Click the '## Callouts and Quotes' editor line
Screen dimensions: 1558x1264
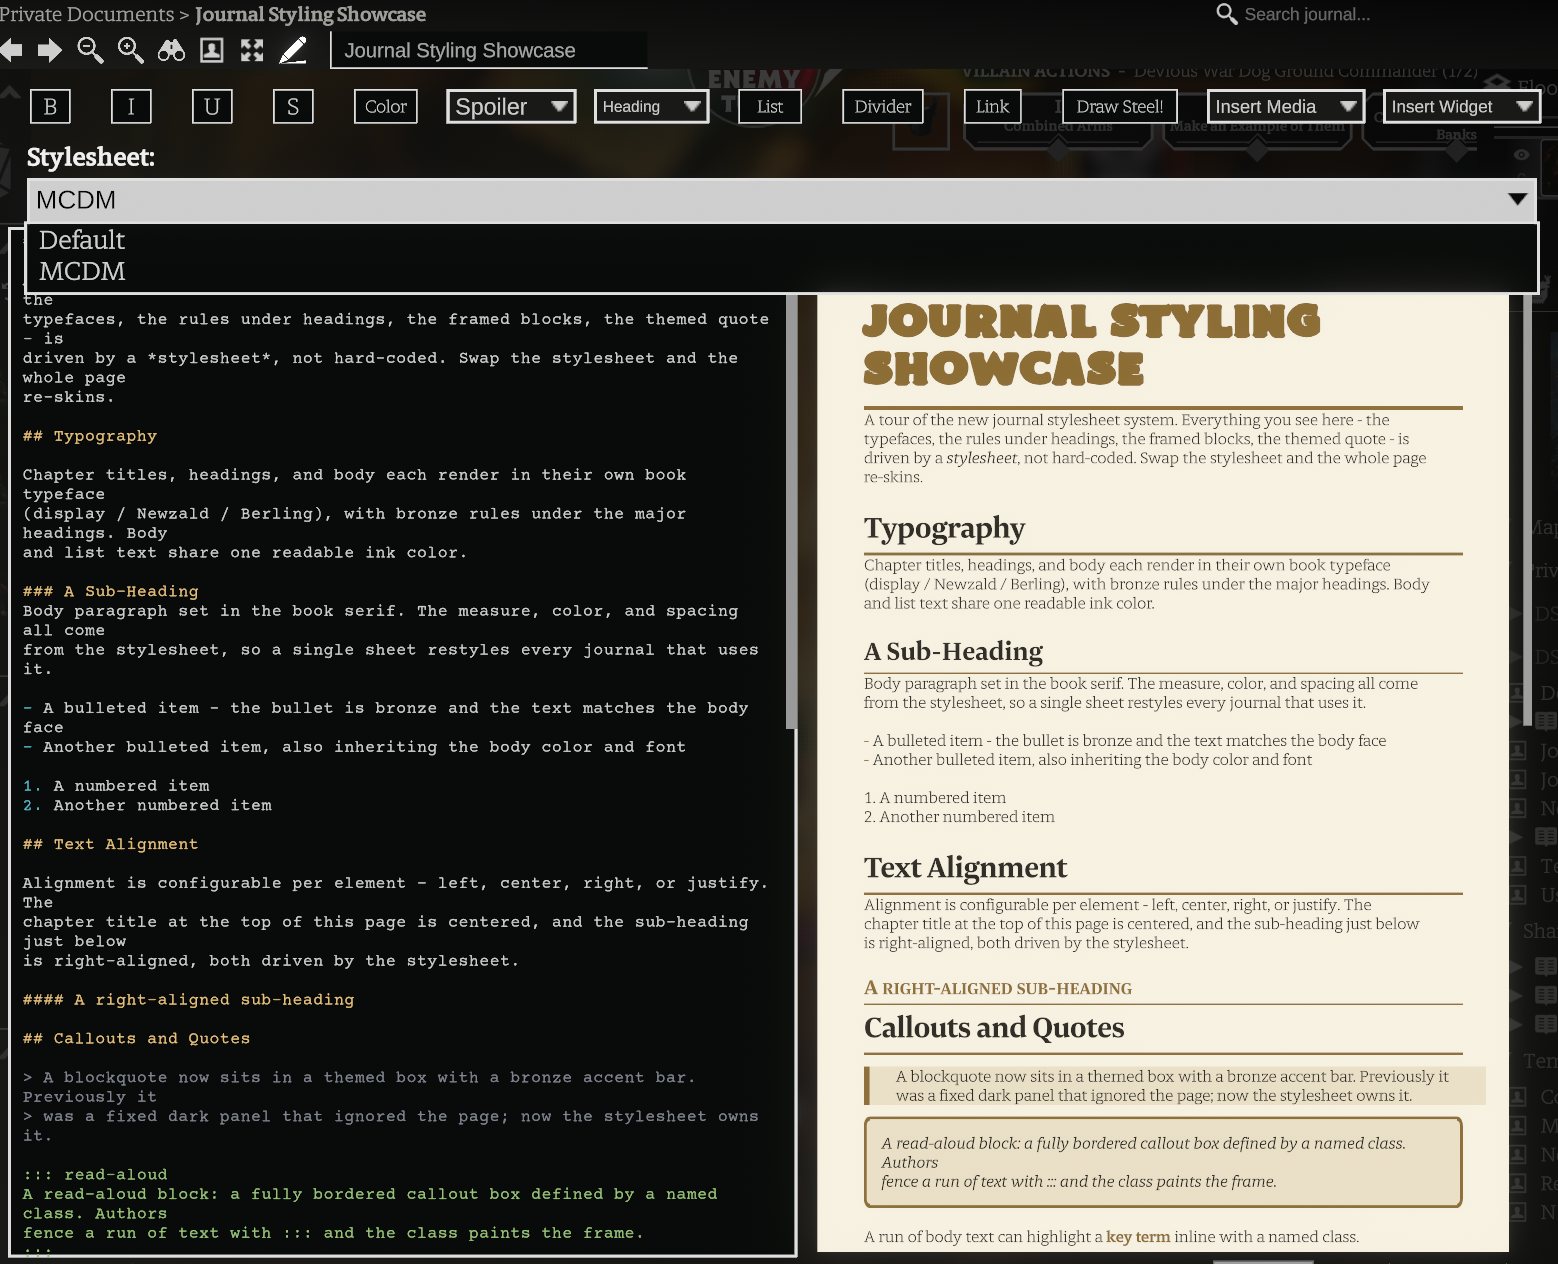[x=137, y=1038]
